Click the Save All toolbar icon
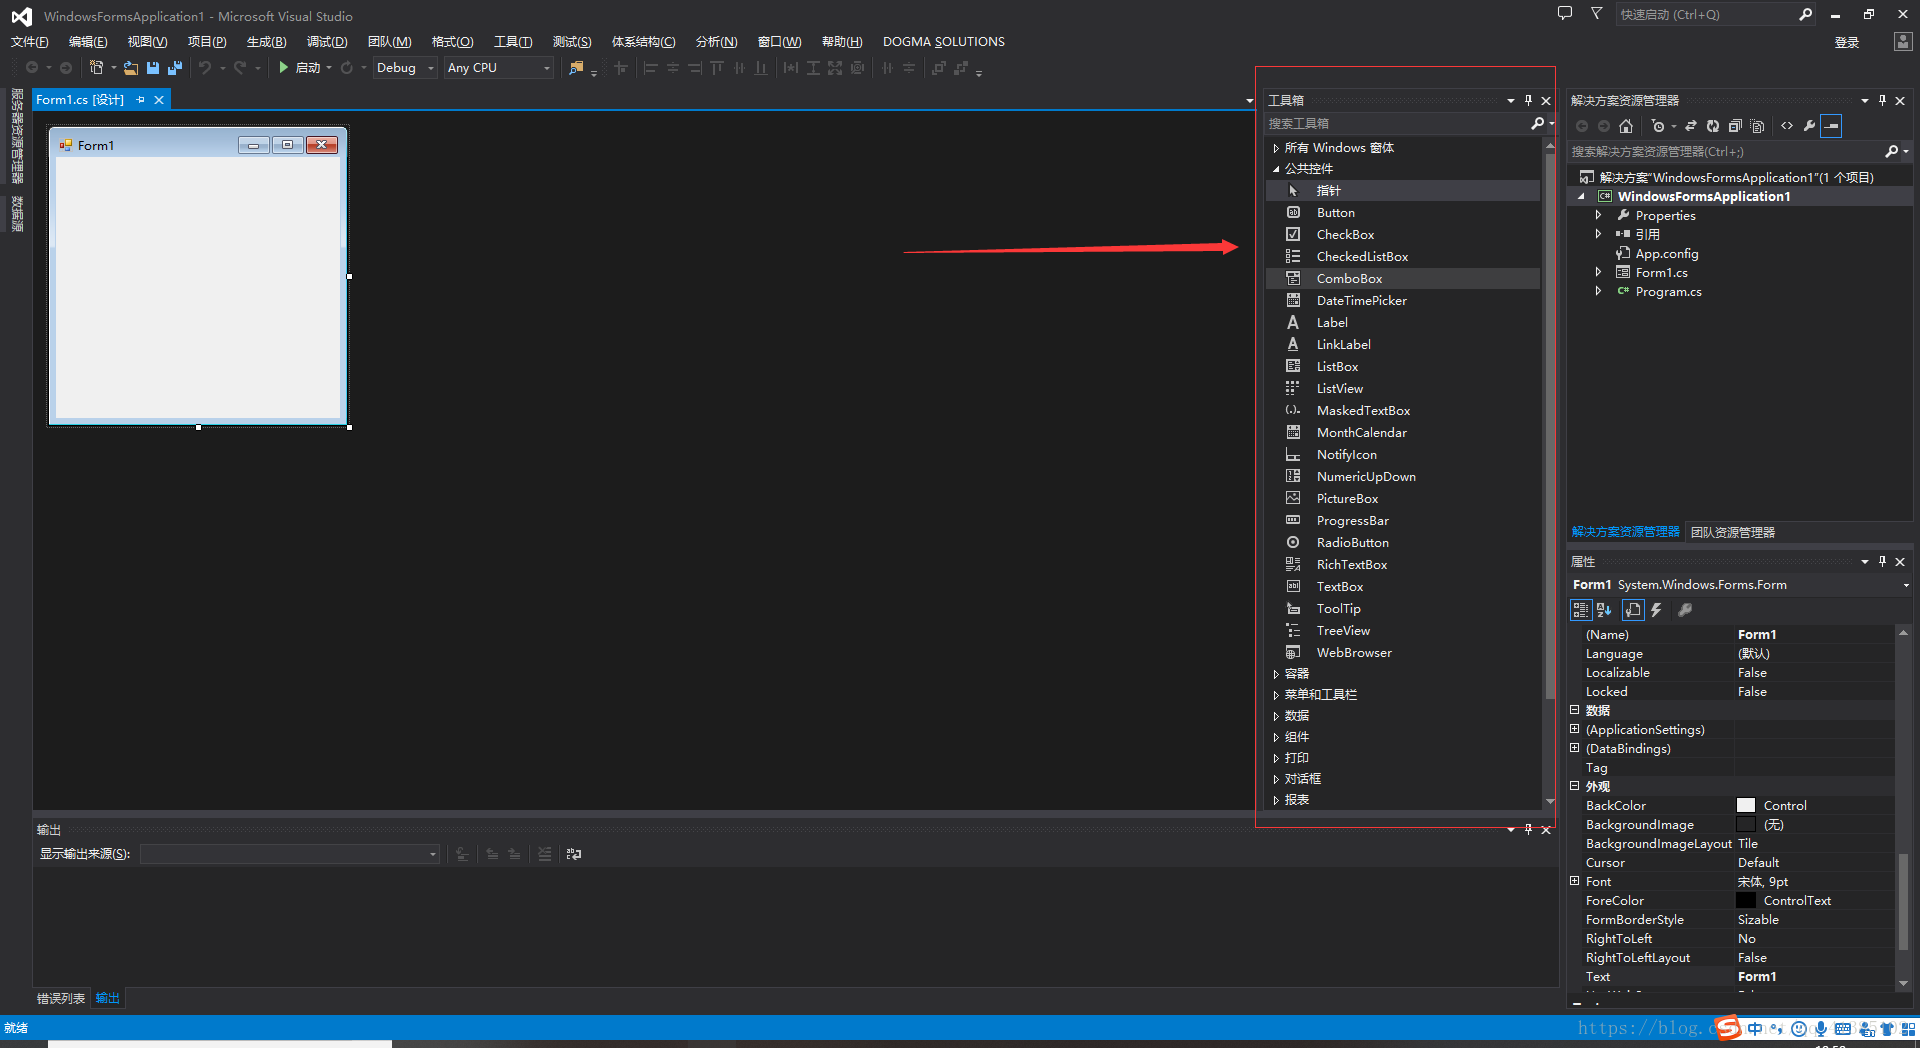 175,68
